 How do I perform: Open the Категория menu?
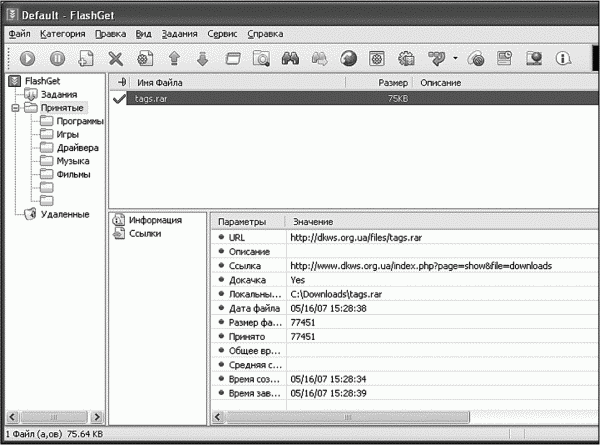tap(63, 34)
